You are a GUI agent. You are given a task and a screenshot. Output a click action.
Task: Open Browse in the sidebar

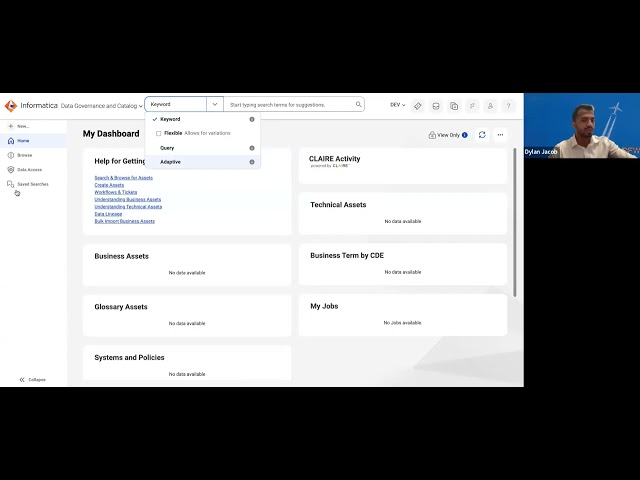tap(33, 155)
